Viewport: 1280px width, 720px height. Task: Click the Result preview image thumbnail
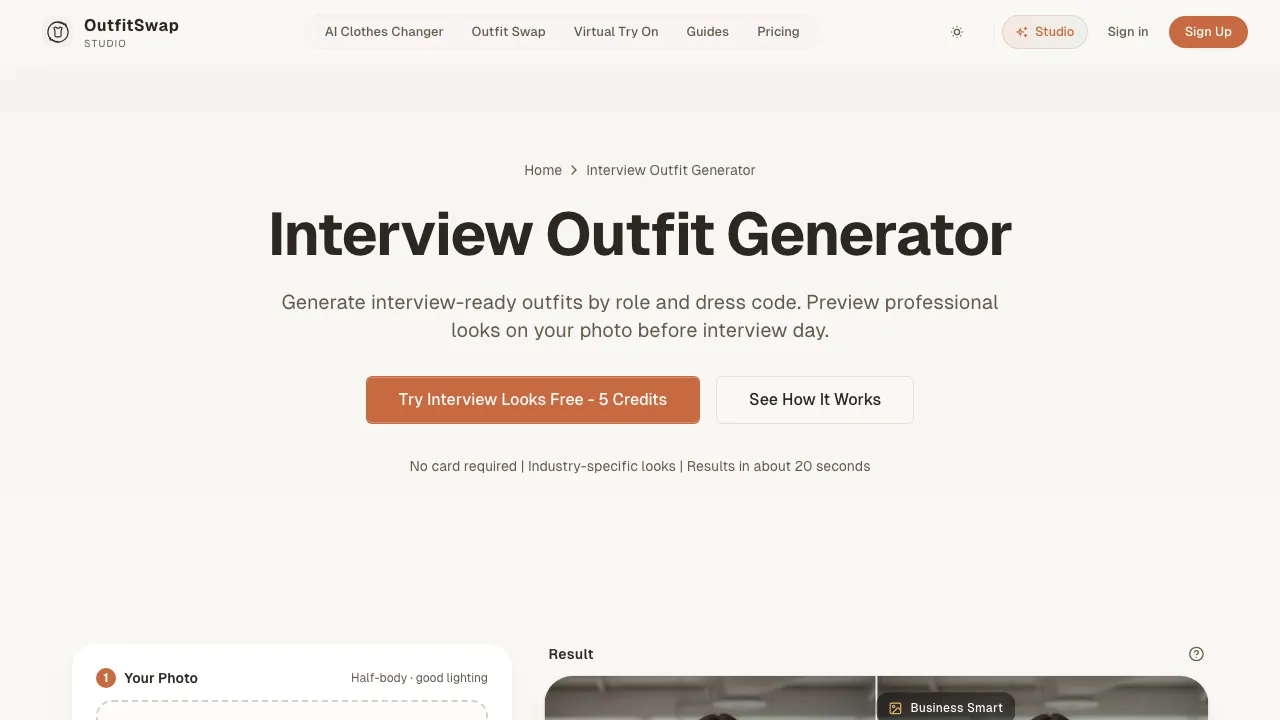[876, 698]
